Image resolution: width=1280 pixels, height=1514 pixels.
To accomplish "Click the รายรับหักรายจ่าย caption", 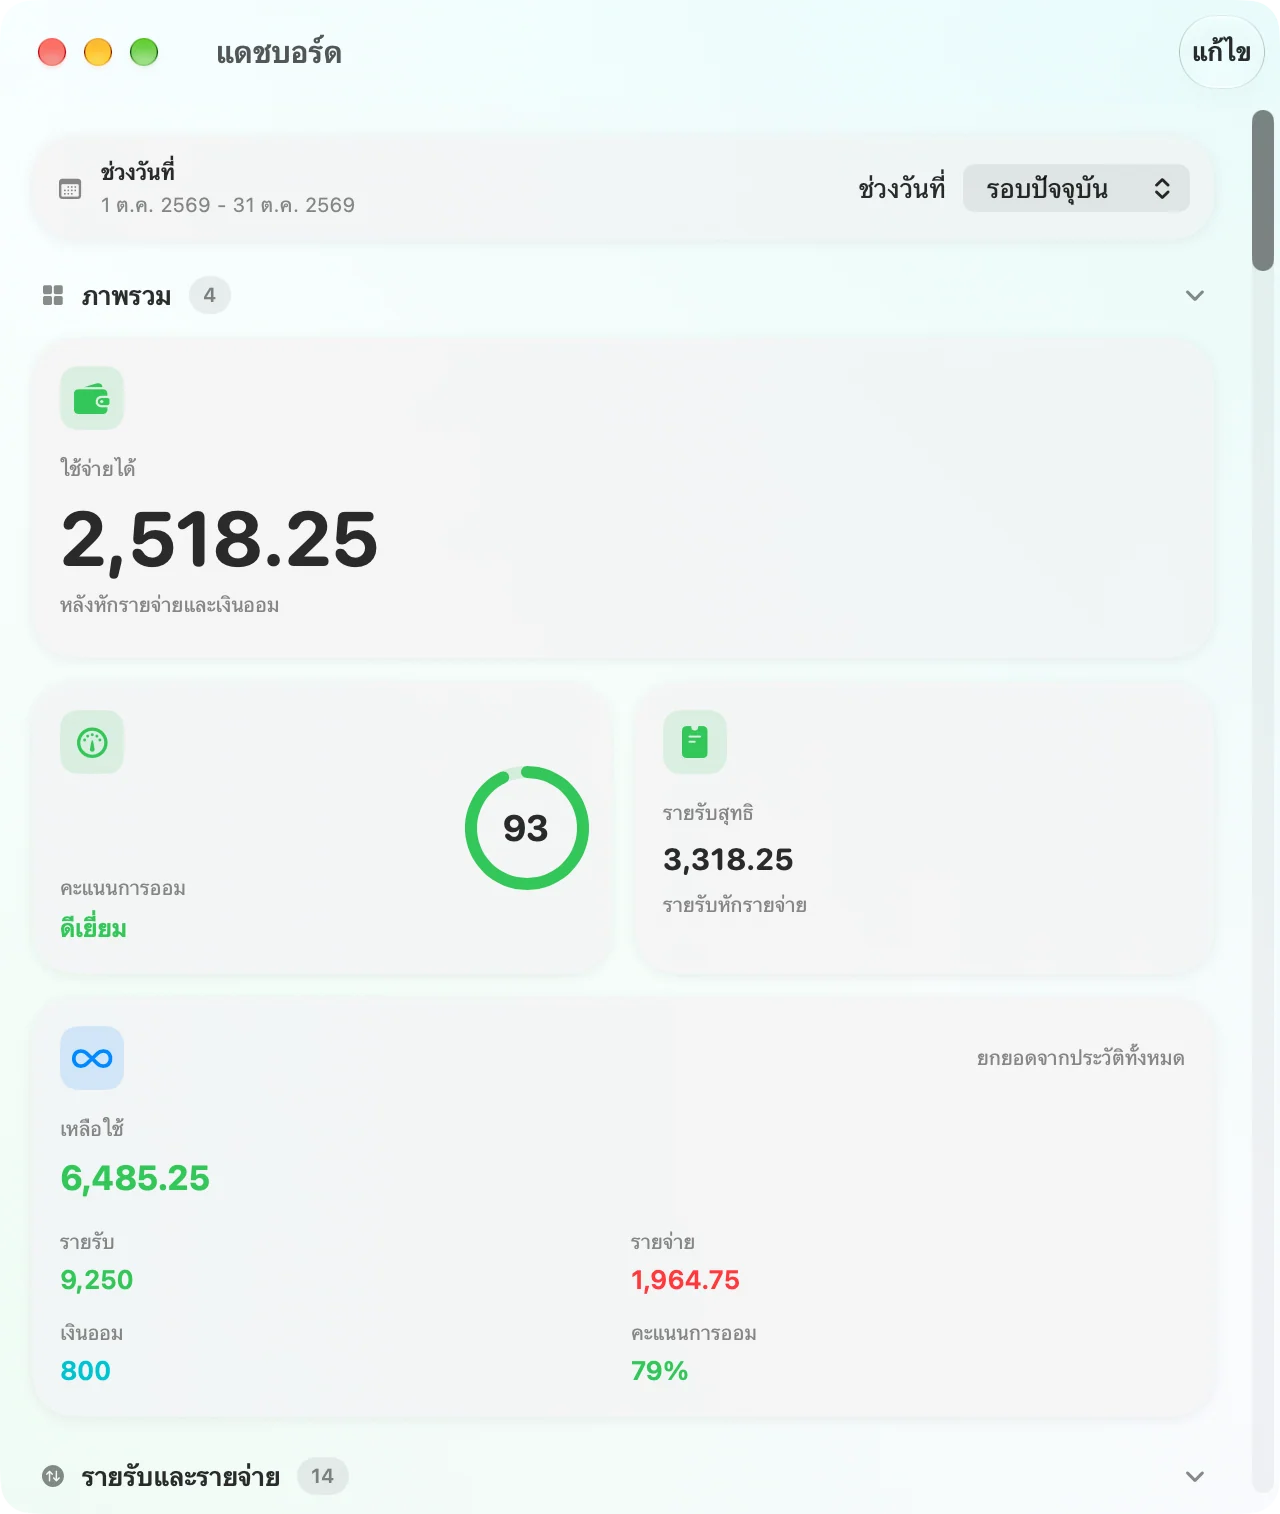I will pyautogui.click(x=735, y=905).
